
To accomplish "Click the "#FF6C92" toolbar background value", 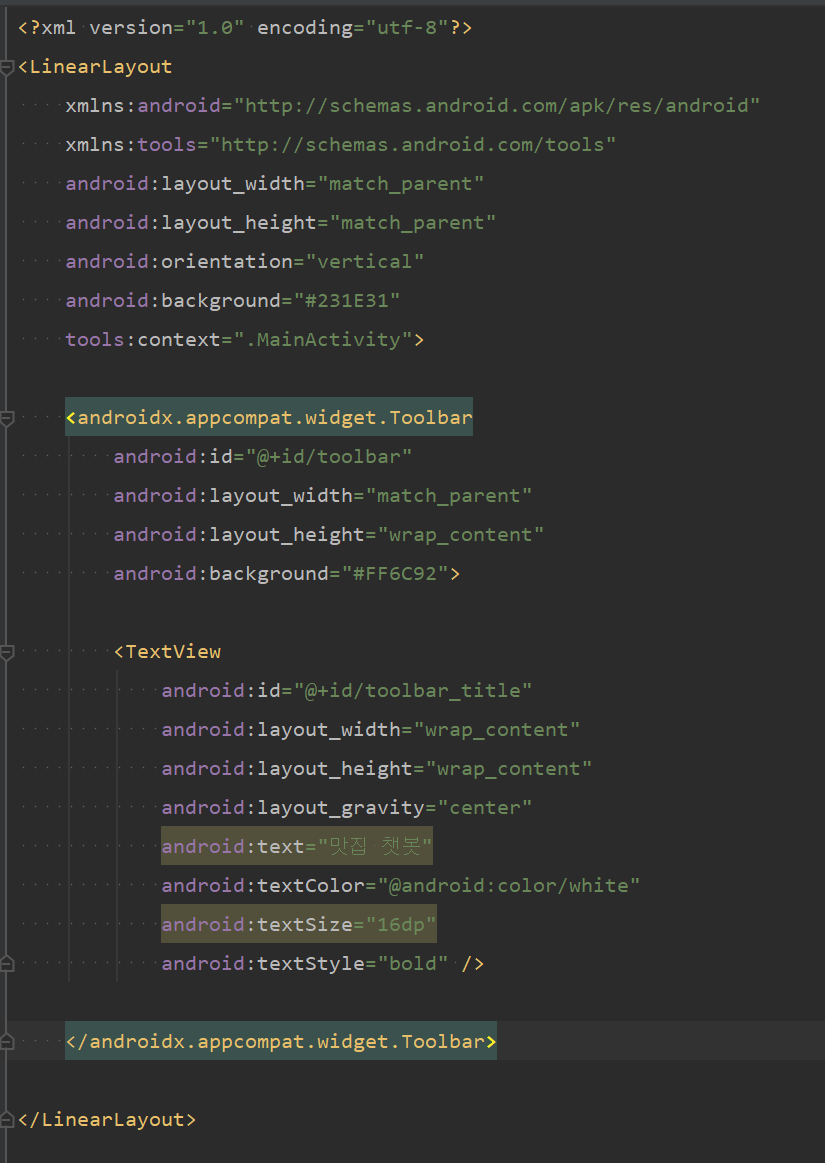I will 395,573.
